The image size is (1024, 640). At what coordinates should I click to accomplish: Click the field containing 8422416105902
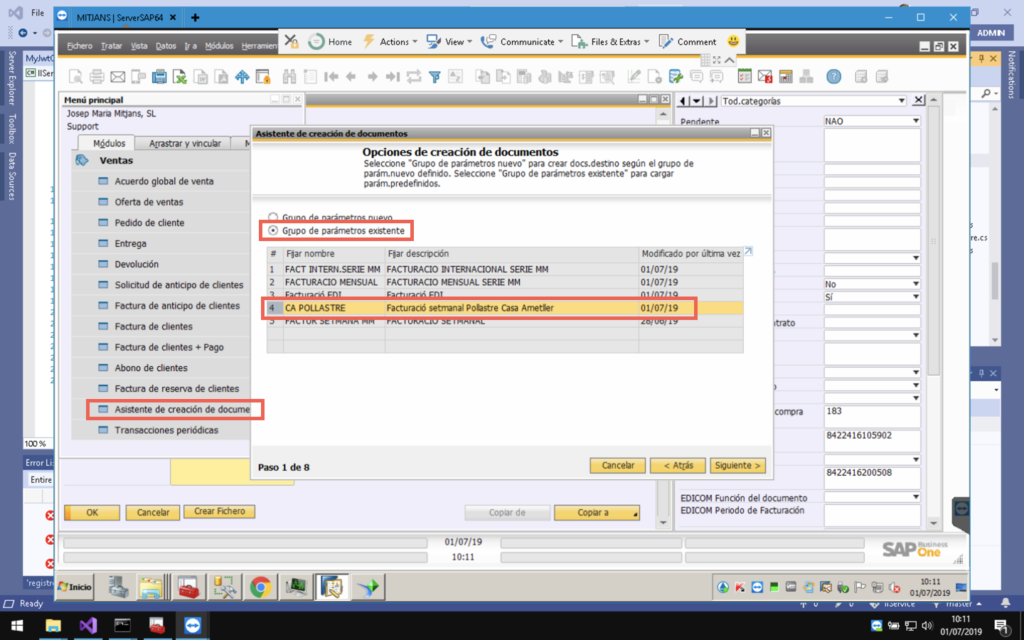coord(872,440)
